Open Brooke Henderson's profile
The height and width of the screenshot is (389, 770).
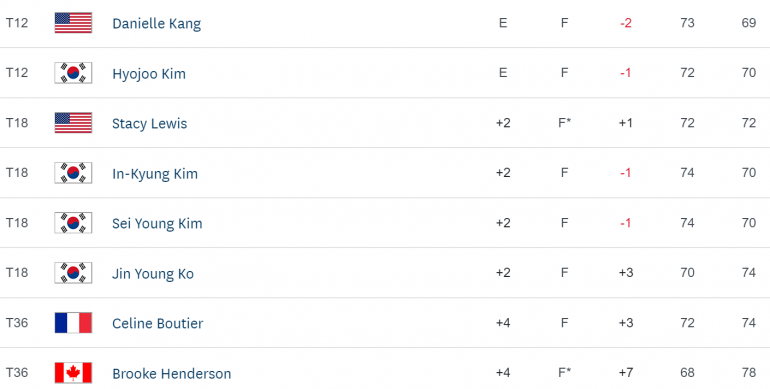tap(171, 373)
